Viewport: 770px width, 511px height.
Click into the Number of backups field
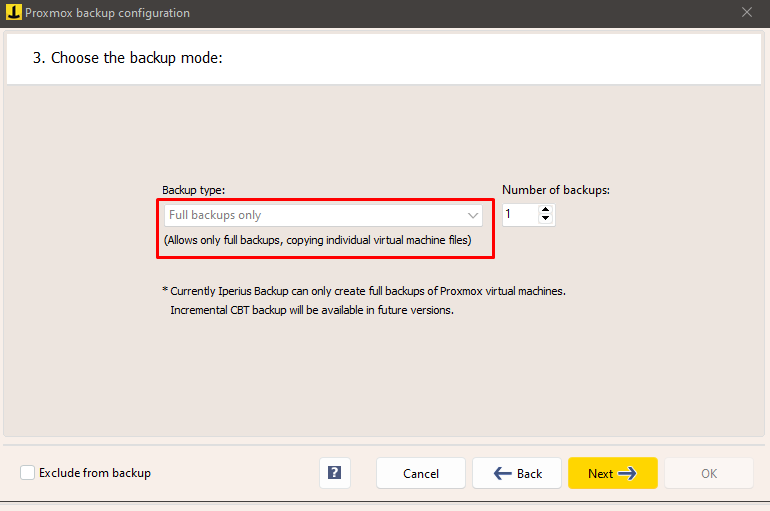(x=519, y=215)
